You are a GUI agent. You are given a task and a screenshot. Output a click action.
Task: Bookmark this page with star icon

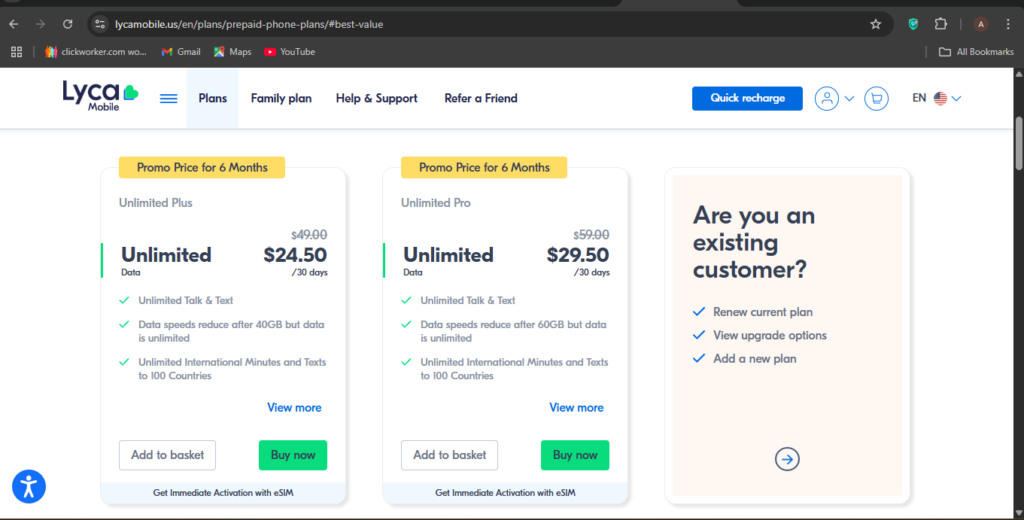(876, 24)
